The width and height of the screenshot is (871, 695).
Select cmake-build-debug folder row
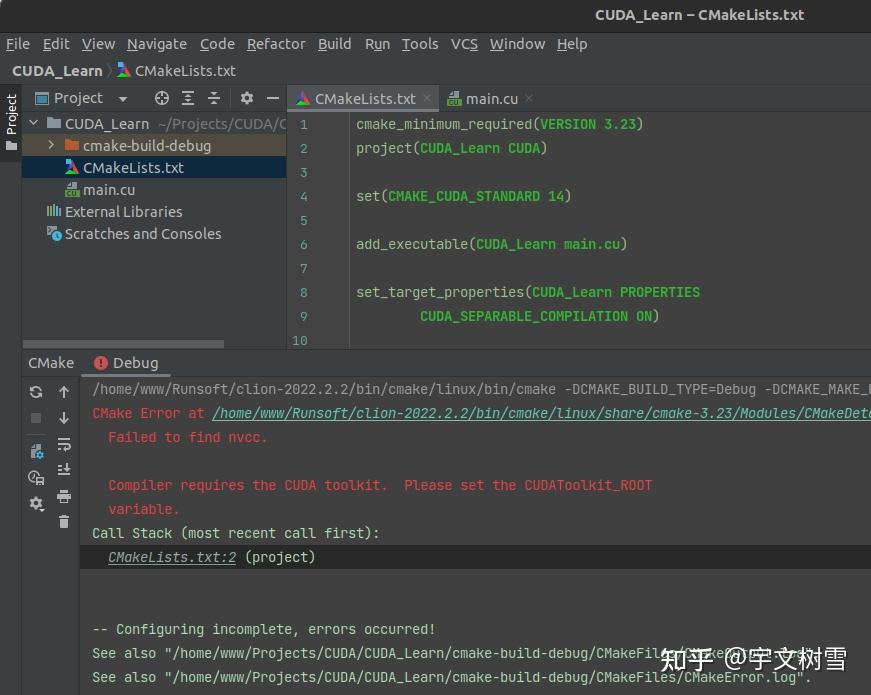tap(154, 145)
